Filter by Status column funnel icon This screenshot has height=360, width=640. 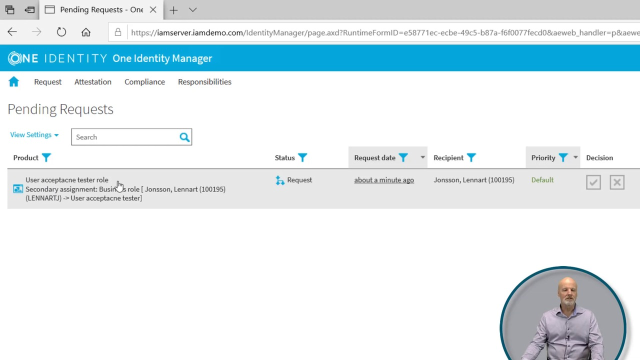coord(302,158)
